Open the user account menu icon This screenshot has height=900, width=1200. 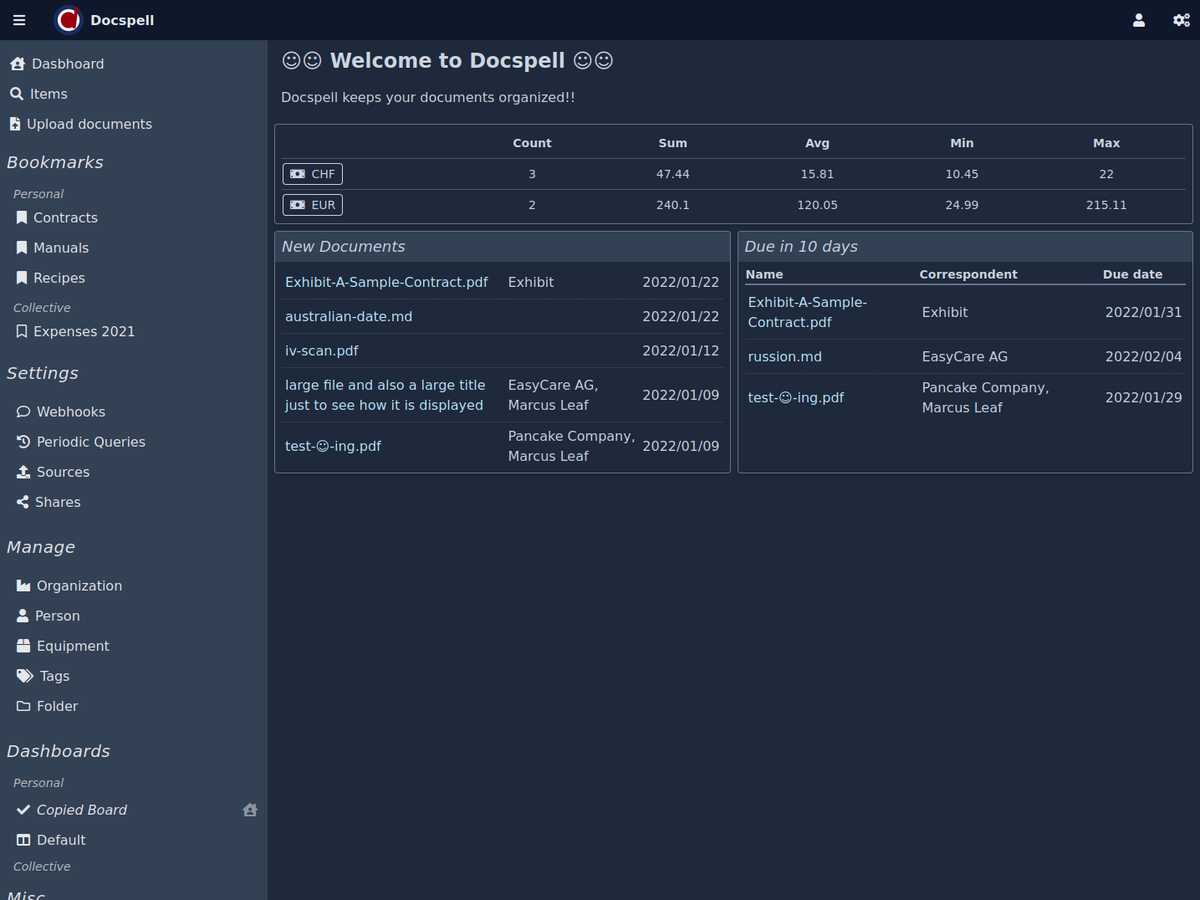coord(1138,20)
